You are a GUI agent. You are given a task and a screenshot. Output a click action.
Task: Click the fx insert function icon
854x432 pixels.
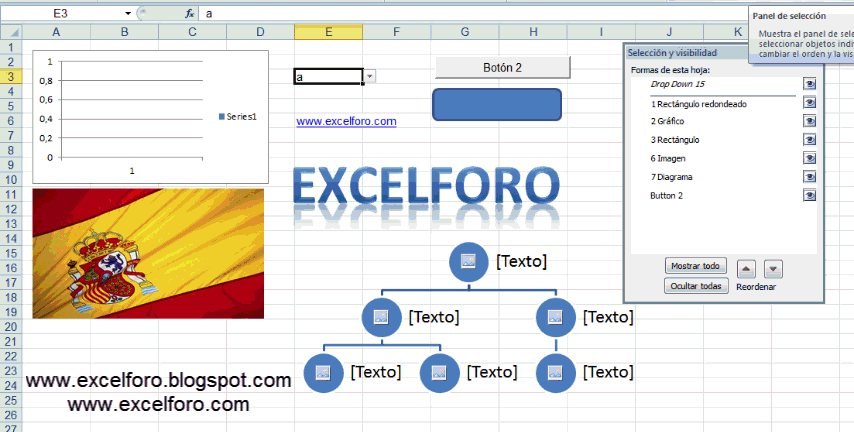coord(190,14)
